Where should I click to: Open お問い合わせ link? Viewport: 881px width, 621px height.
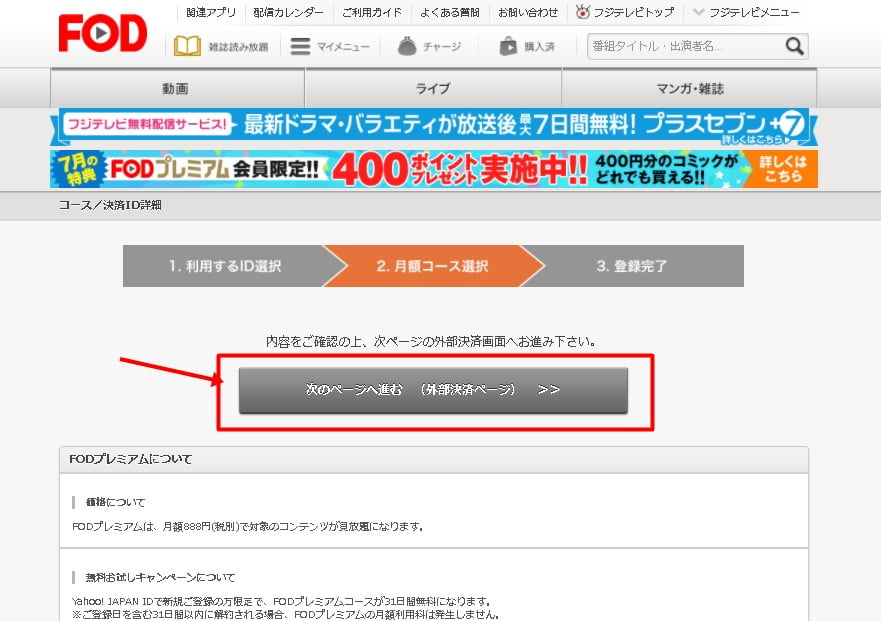pyautogui.click(x=528, y=12)
